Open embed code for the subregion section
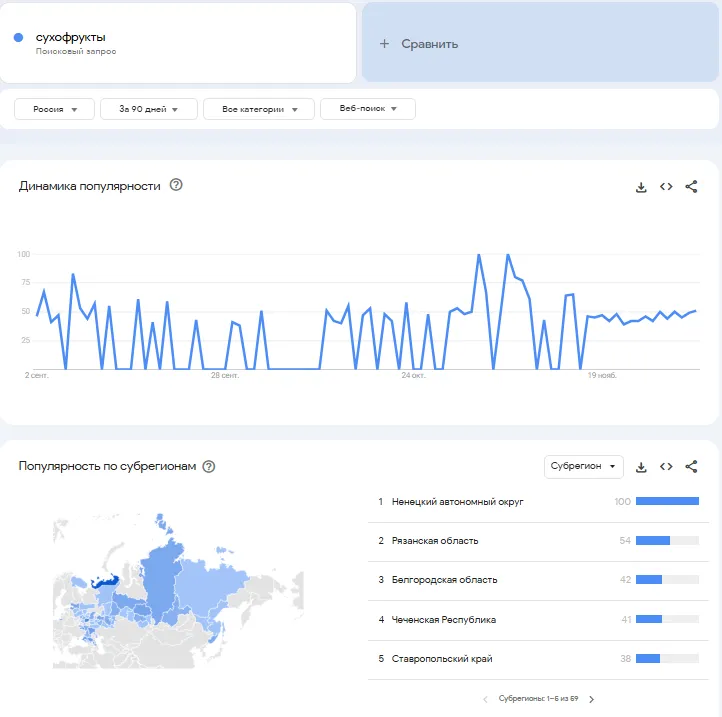 pos(666,466)
